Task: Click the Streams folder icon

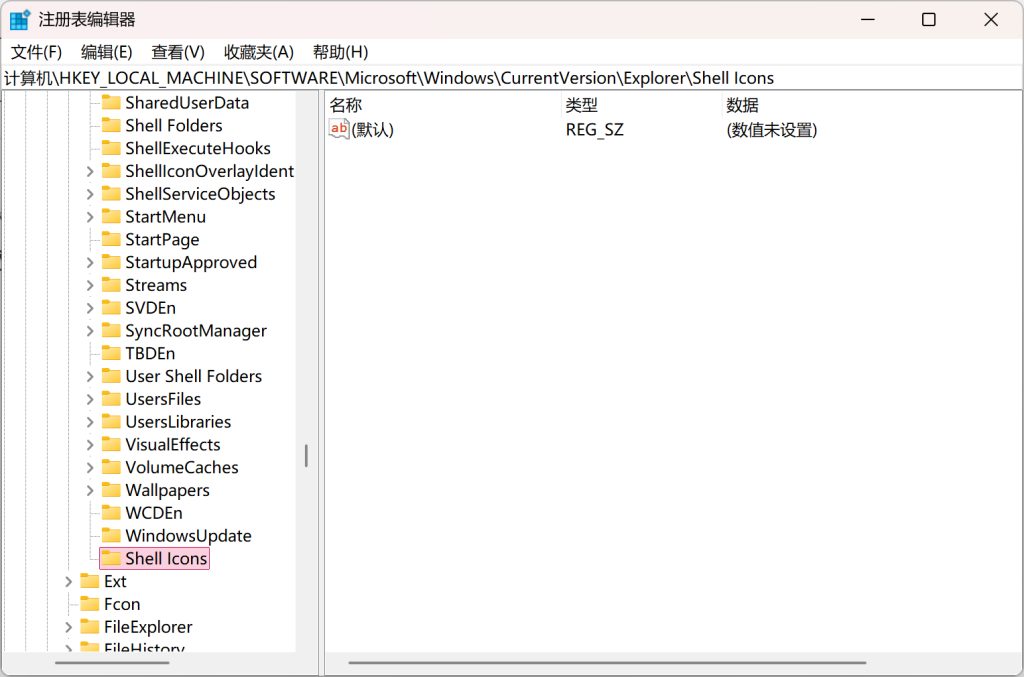Action: (111, 285)
